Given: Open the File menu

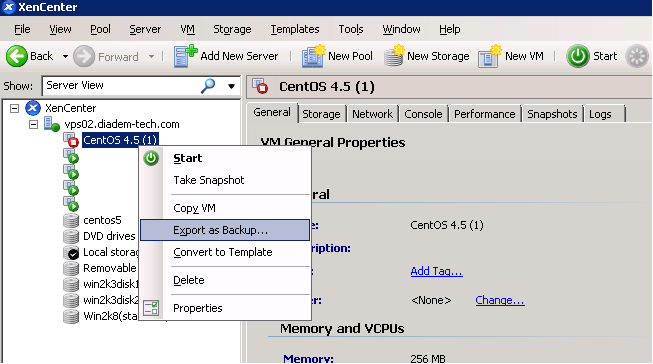Looking at the screenshot, I should 22,29.
